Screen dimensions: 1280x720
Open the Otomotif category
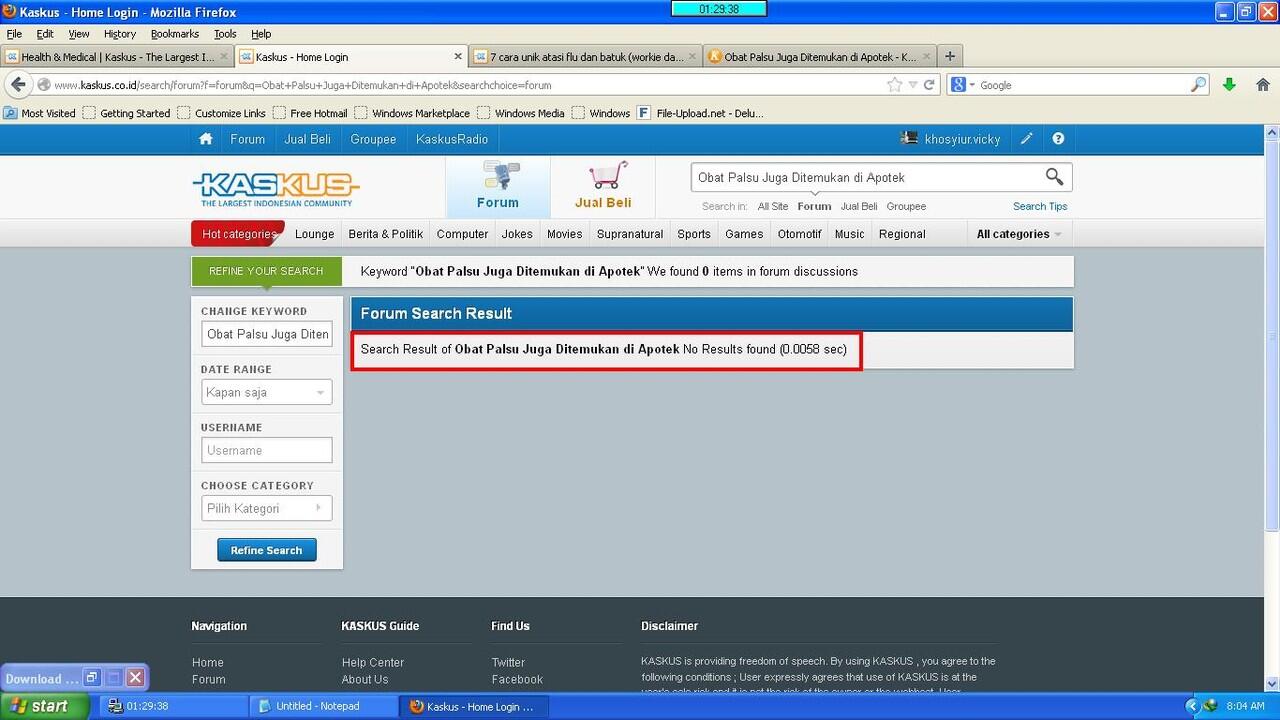click(x=800, y=234)
